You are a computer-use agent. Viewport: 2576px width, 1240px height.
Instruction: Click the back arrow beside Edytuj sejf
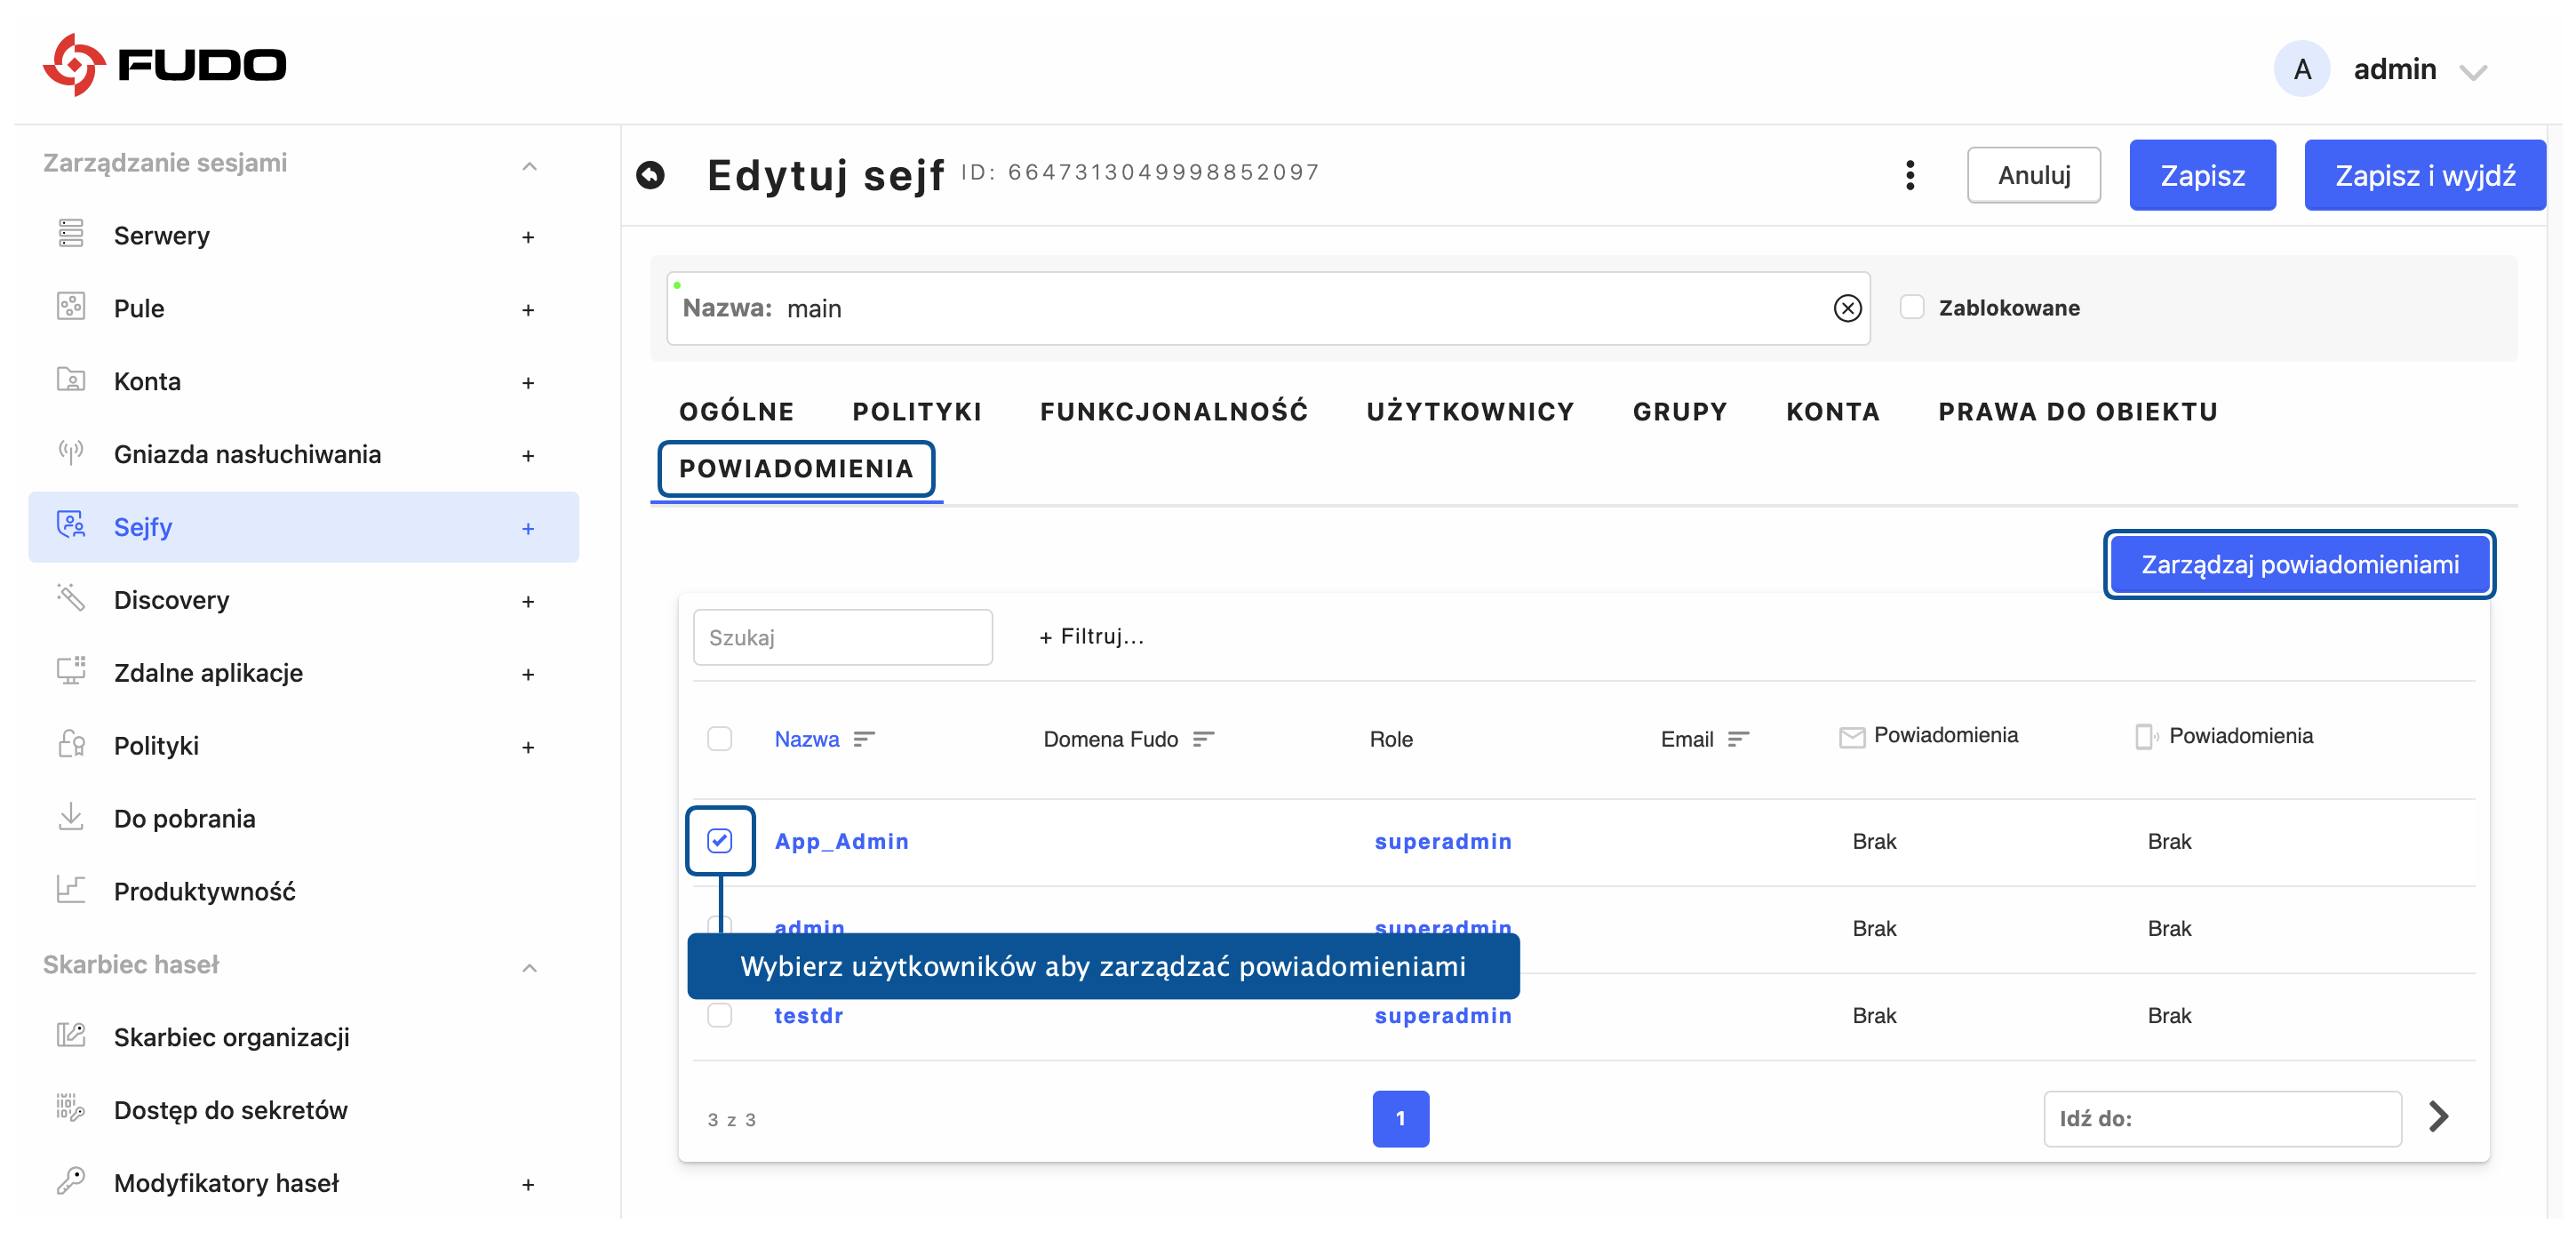click(650, 175)
